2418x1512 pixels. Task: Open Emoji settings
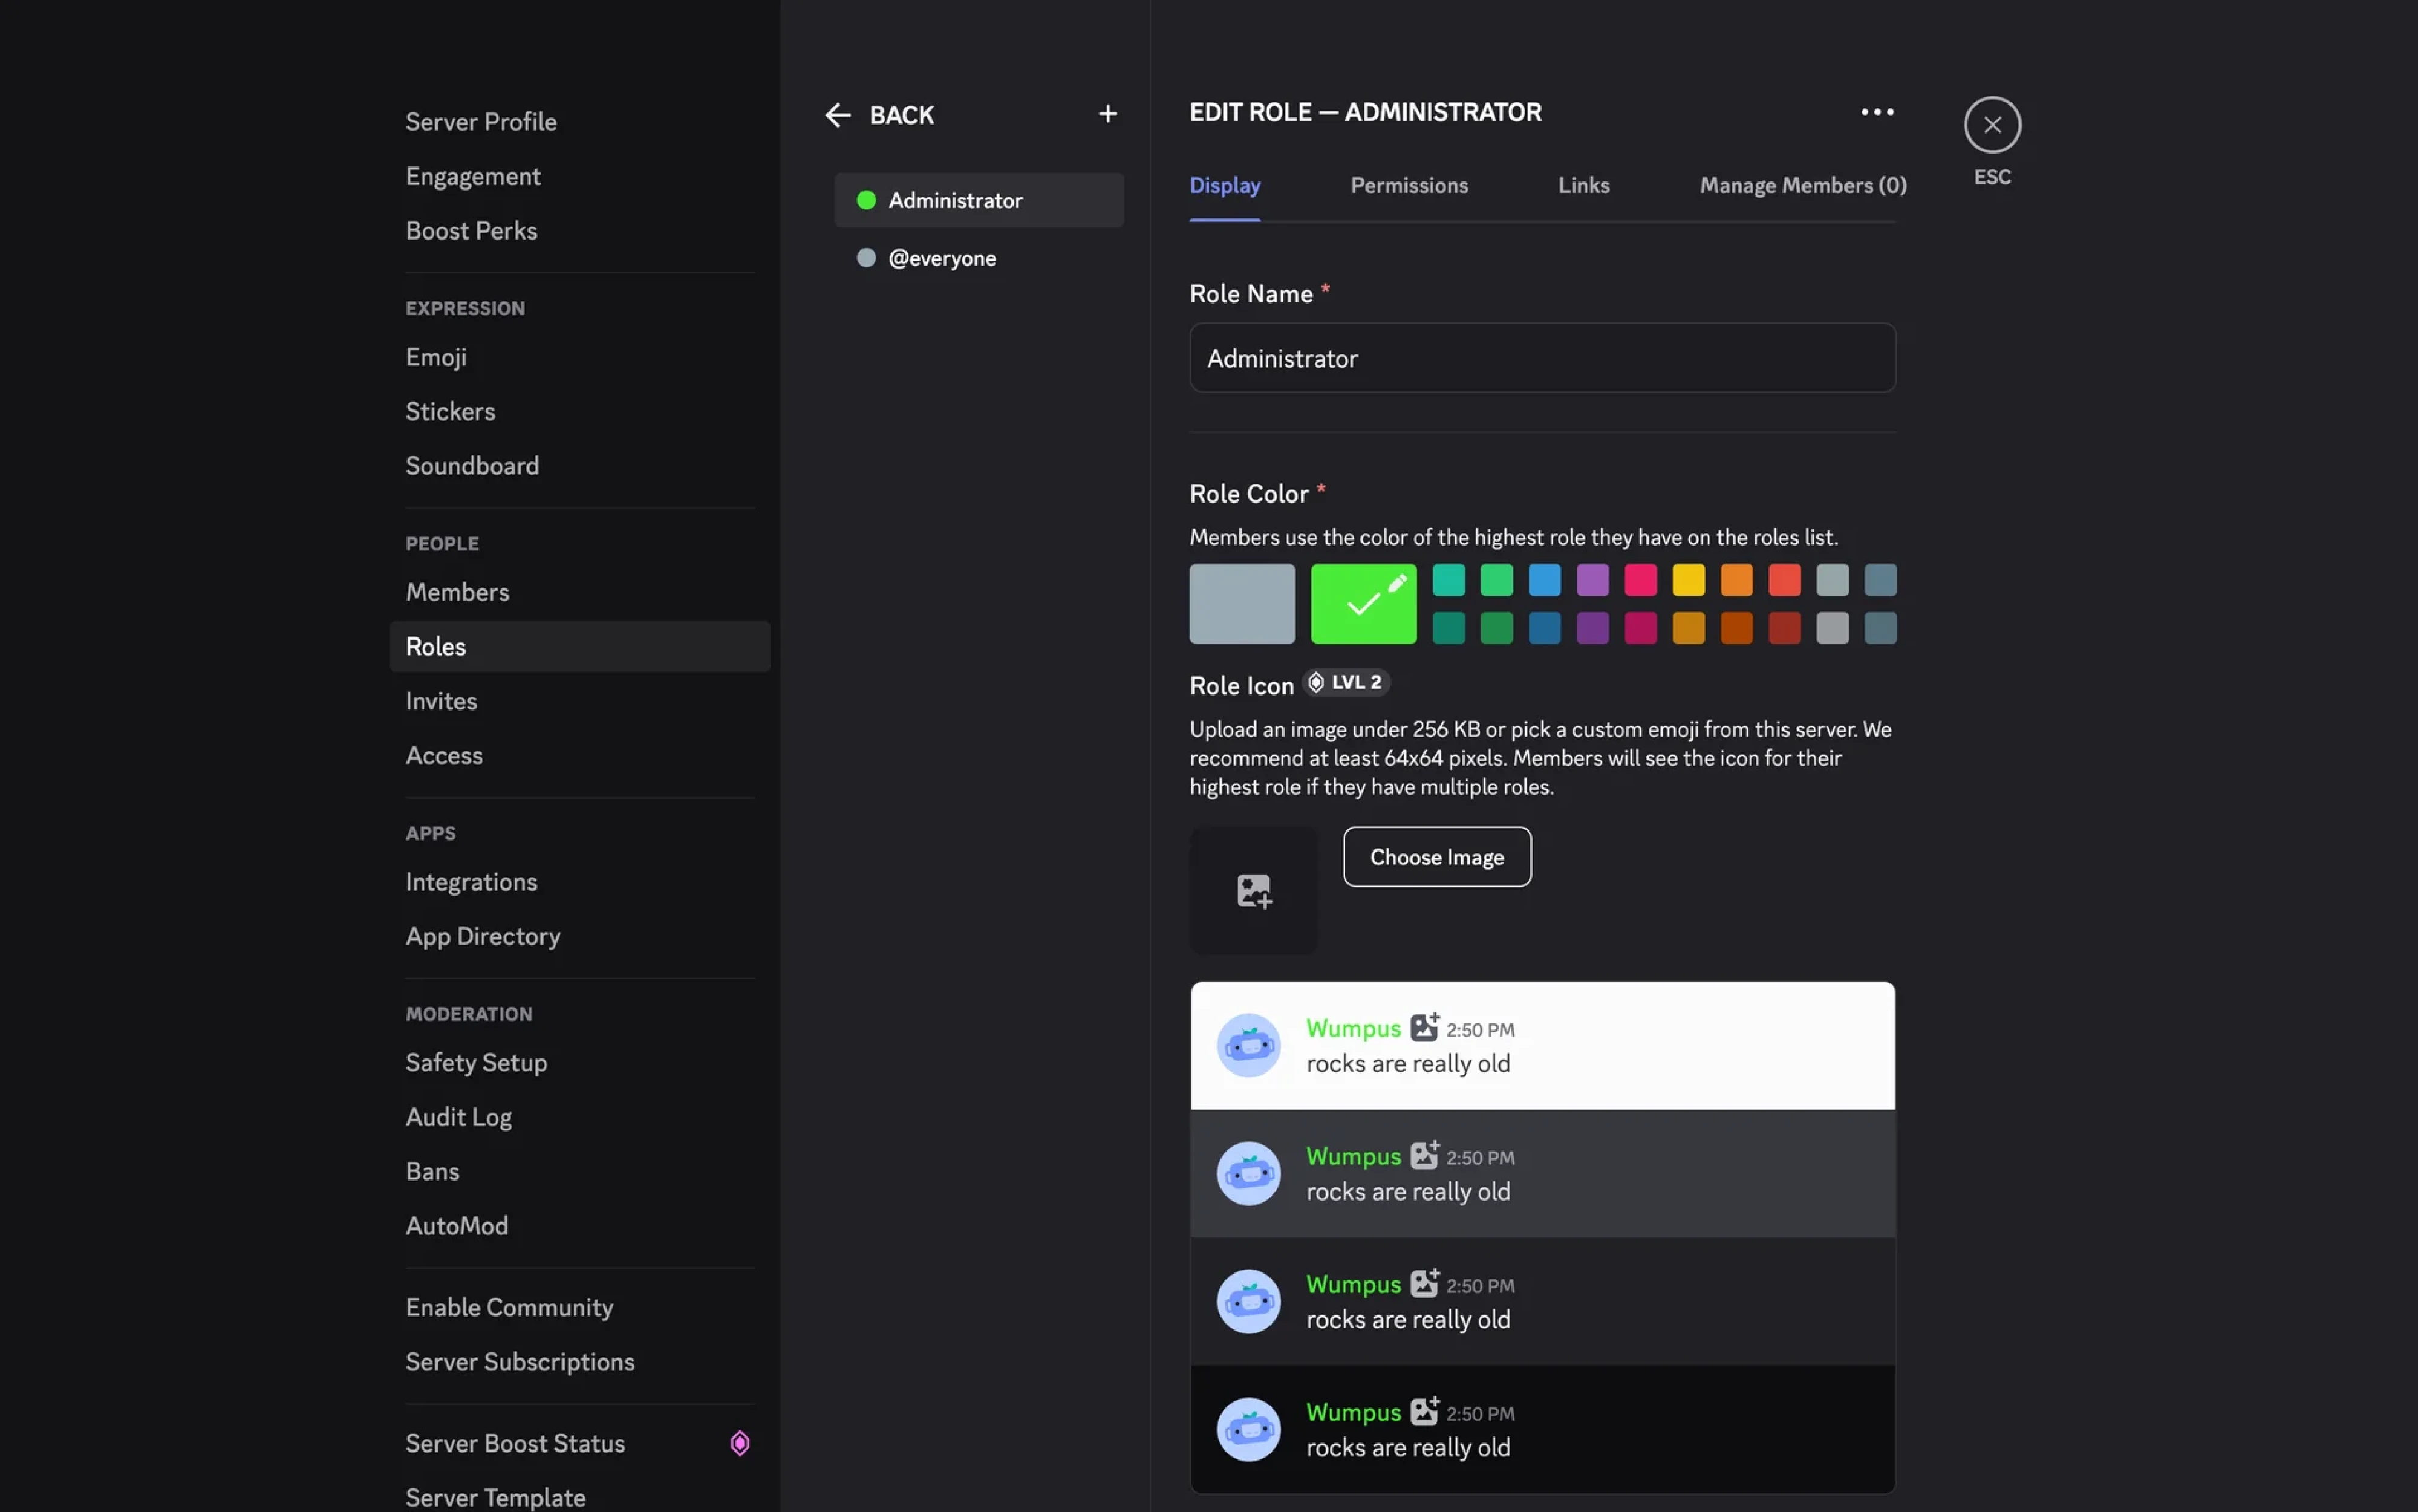580,357
